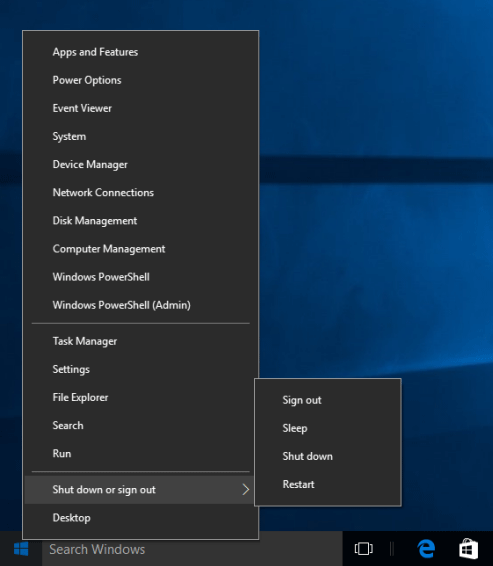Open Event Viewer
Screen dimensions: 493x566
point(140,108)
